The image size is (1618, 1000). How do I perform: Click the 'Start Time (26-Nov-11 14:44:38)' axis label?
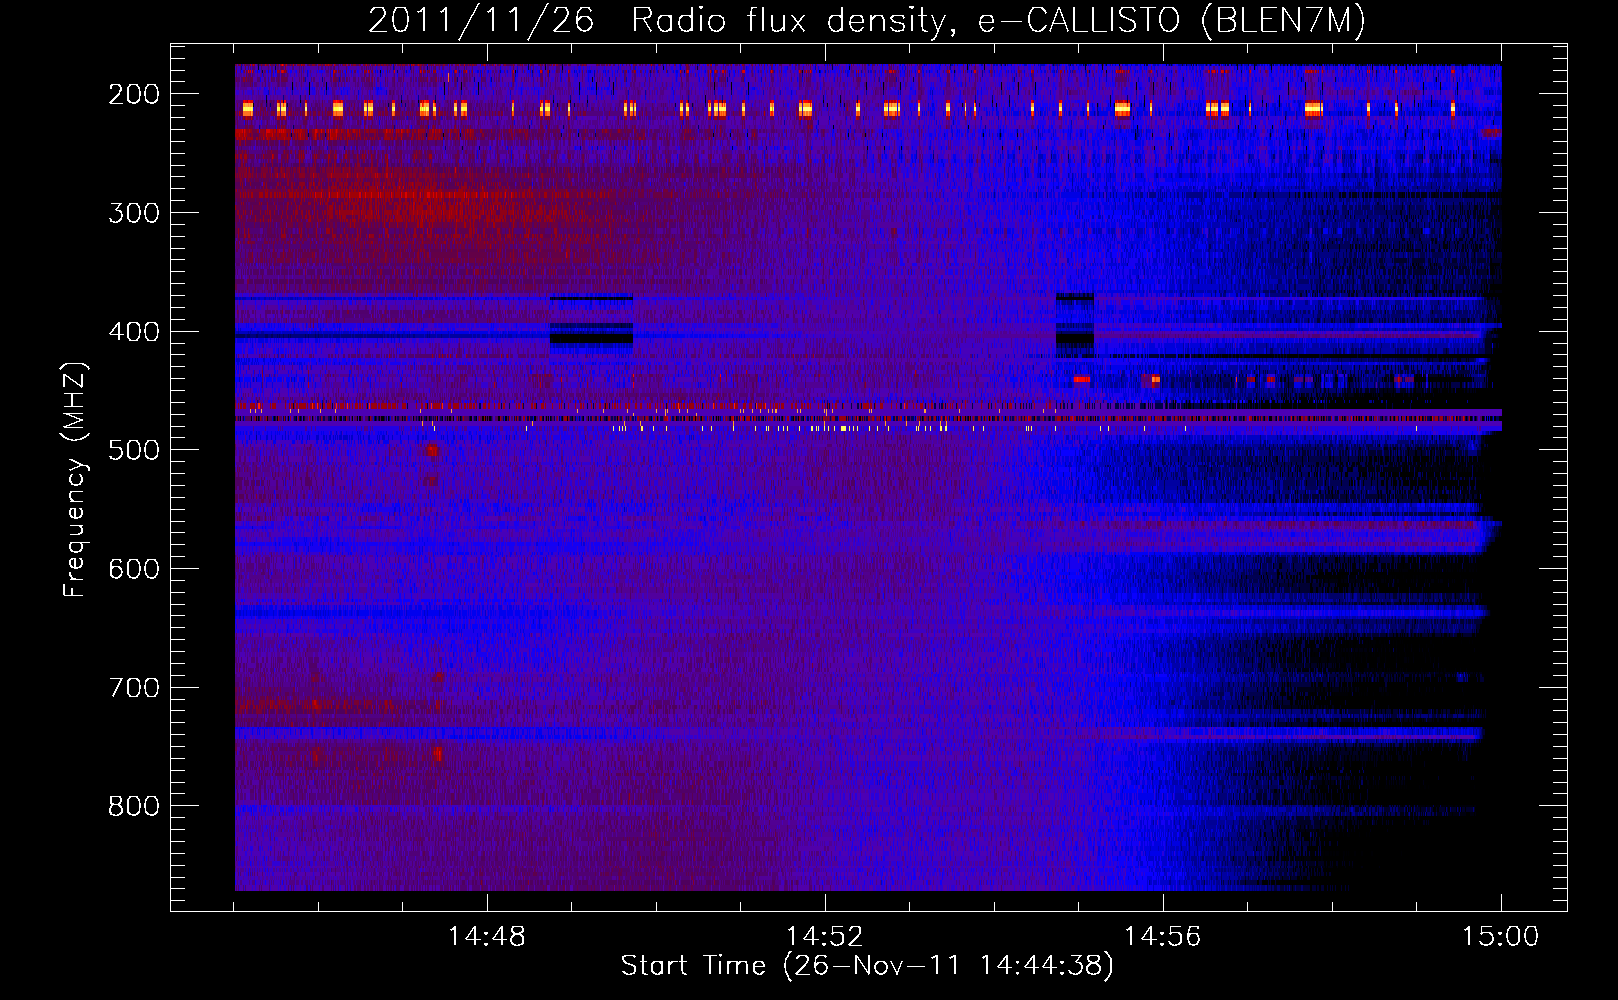(867, 966)
